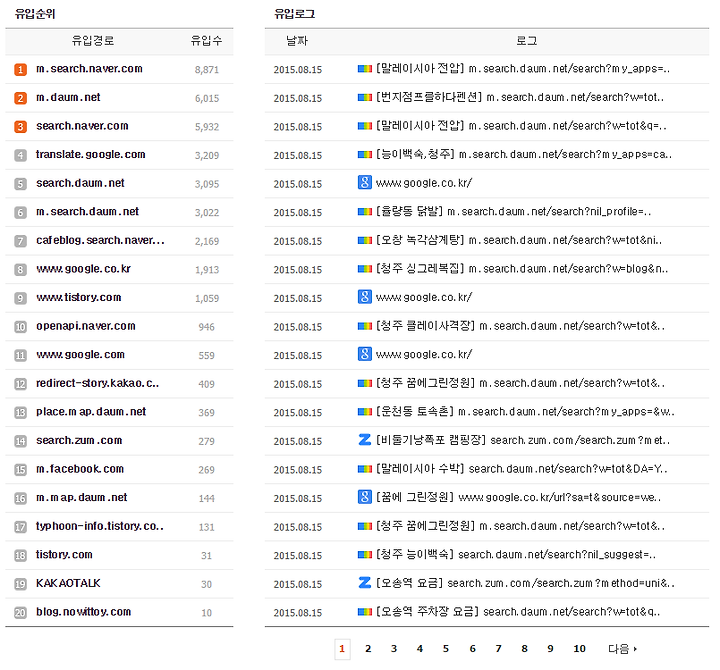Click the 유입경로 column header

point(93,41)
